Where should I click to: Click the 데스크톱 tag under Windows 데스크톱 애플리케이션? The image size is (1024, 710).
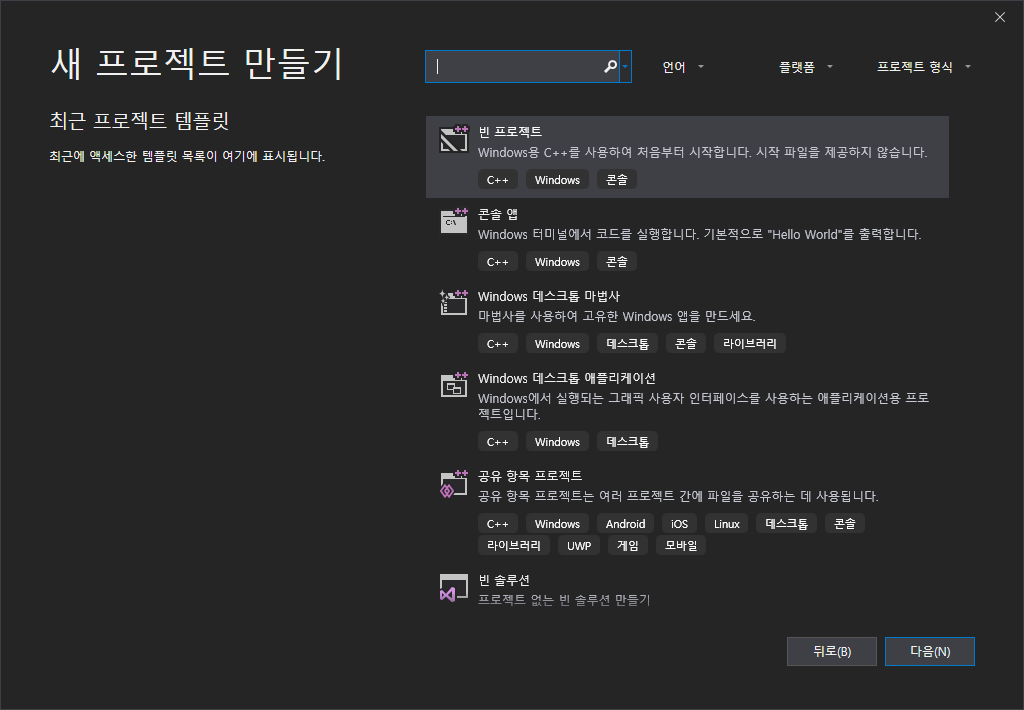[x=627, y=442]
